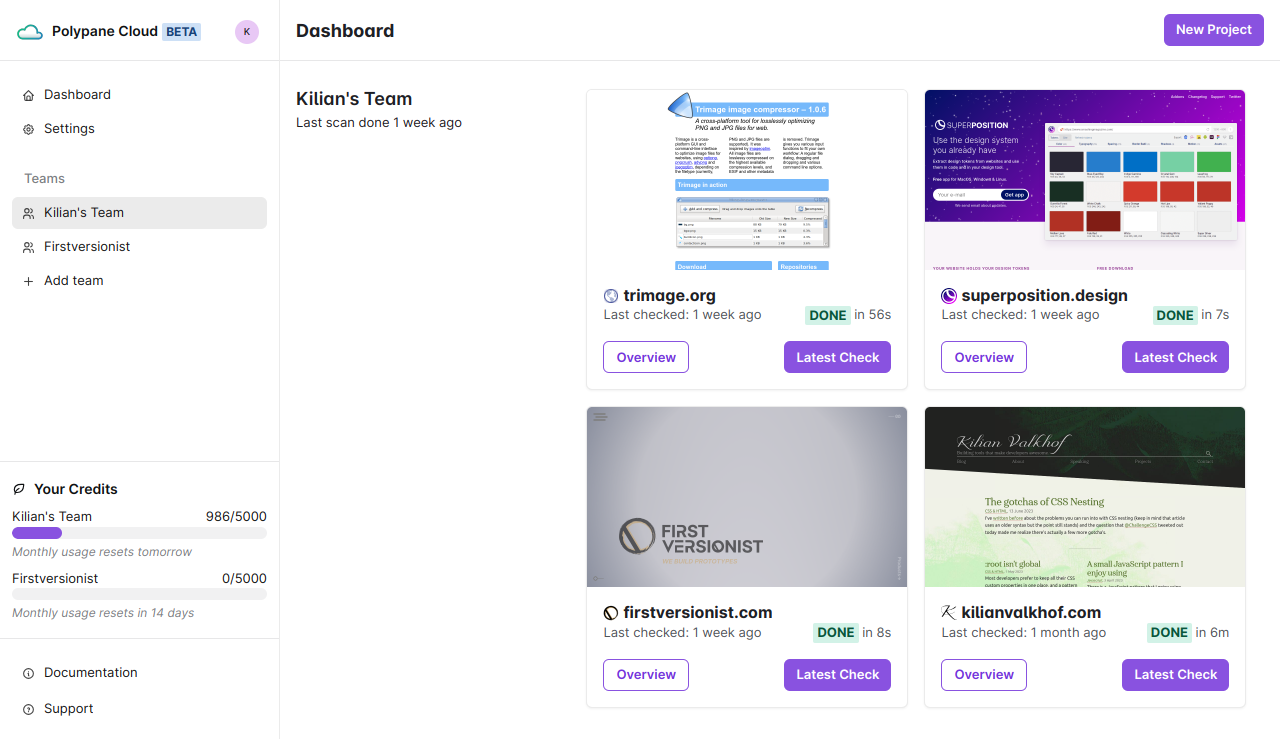The height and width of the screenshot is (739, 1280).
Task: Click 'Monthly usage resets in 14 days'
Action: tap(103, 613)
